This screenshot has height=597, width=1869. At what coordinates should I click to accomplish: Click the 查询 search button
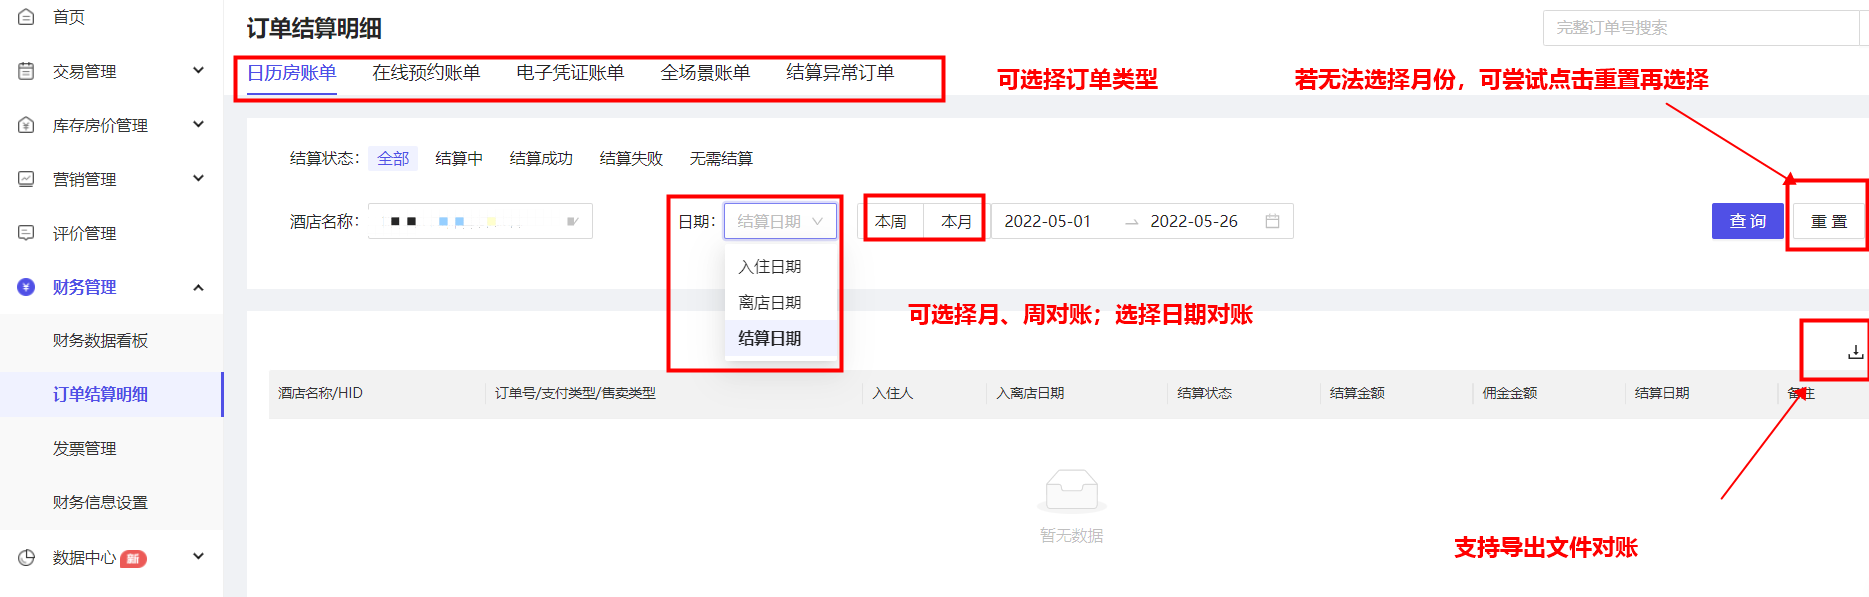coord(1747,221)
